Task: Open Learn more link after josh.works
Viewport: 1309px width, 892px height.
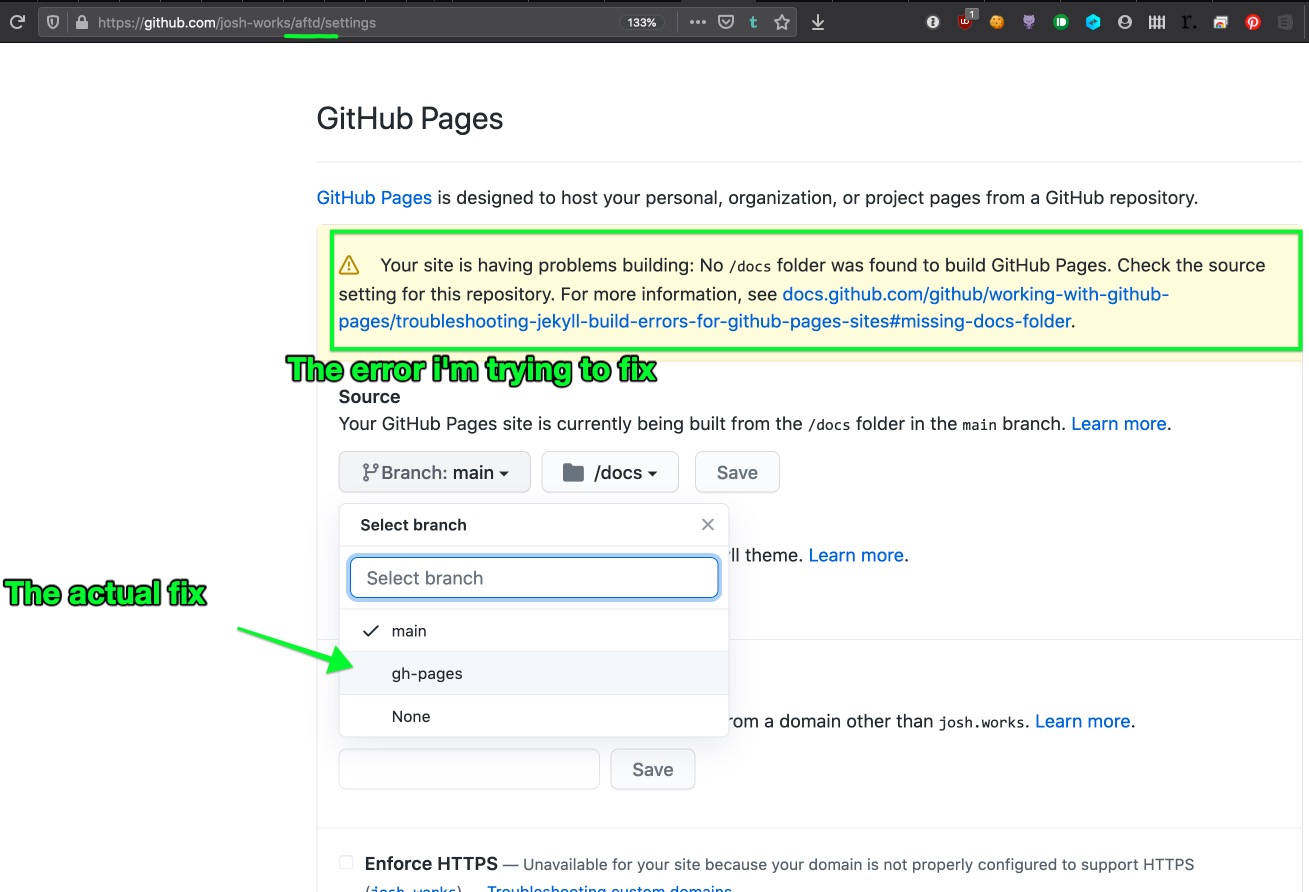Action: (1083, 721)
